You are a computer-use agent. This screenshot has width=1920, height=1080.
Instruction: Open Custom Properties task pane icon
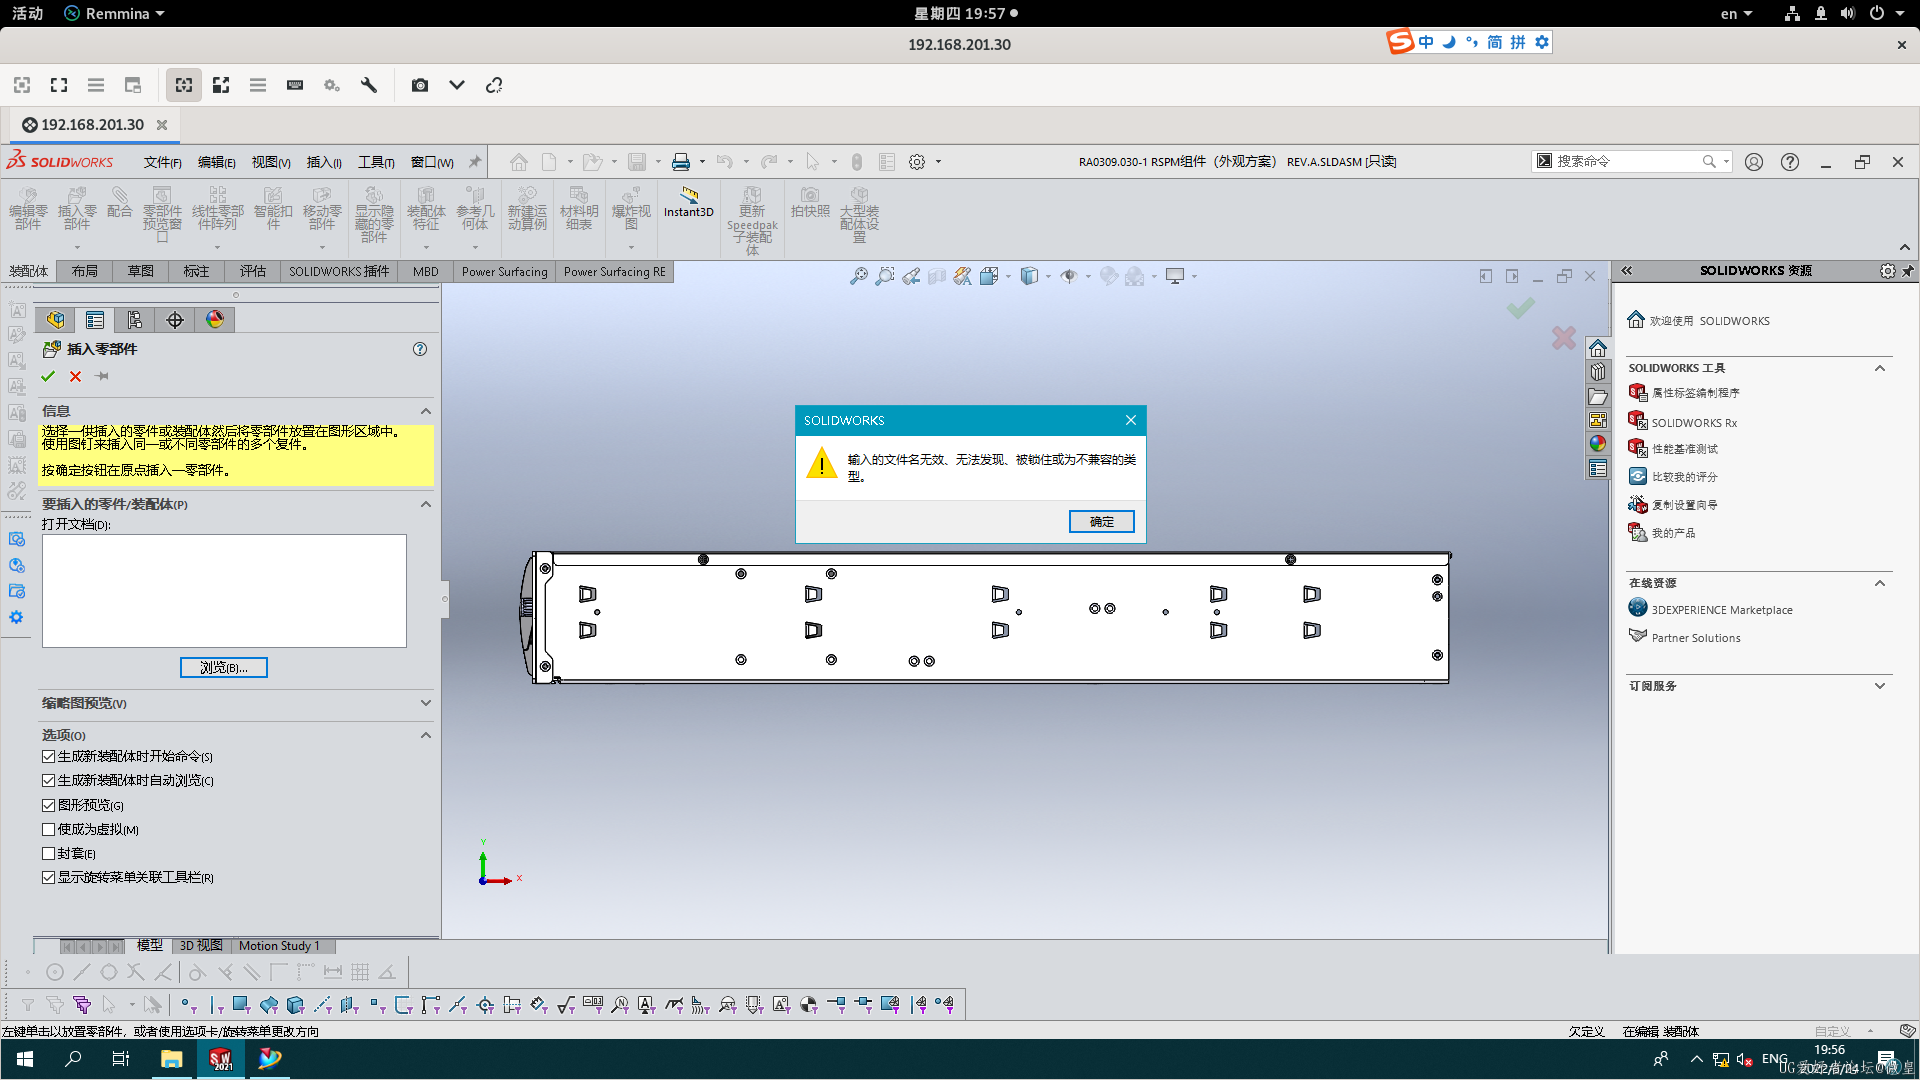click(1598, 469)
